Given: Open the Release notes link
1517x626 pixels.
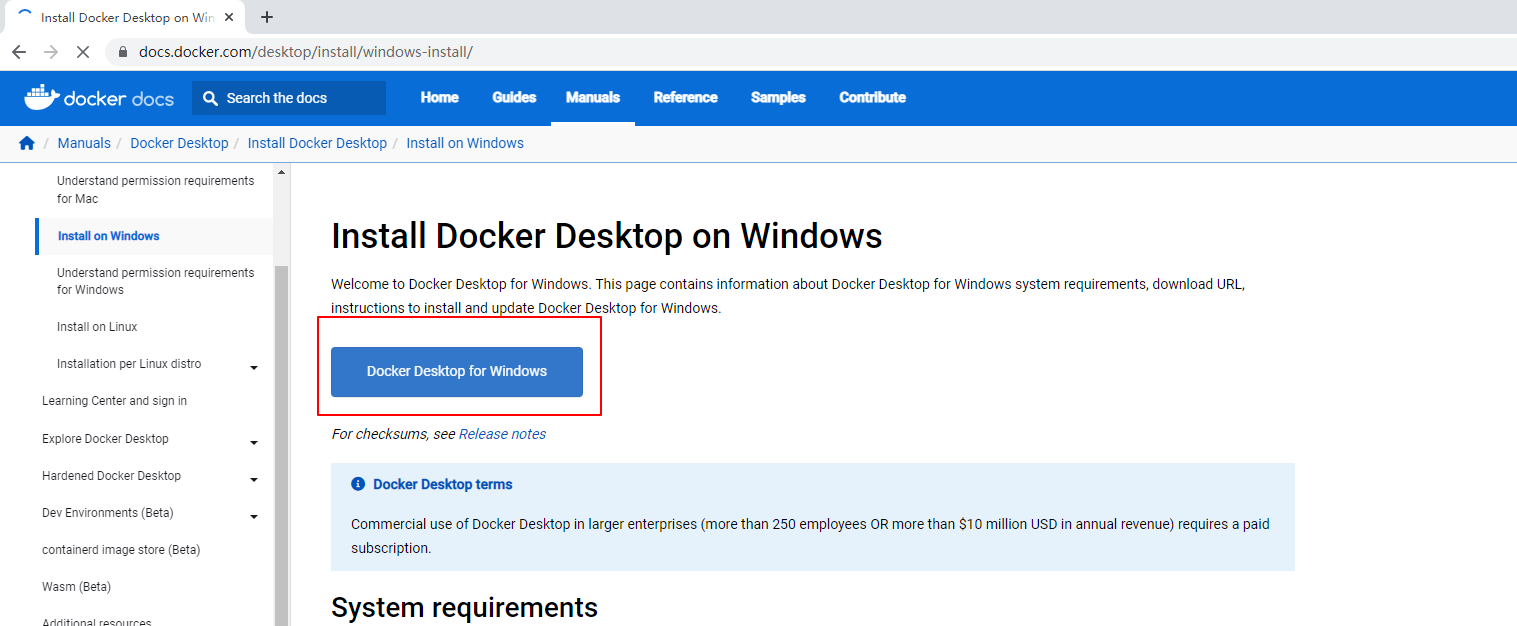Looking at the screenshot, I should point(502,434).
